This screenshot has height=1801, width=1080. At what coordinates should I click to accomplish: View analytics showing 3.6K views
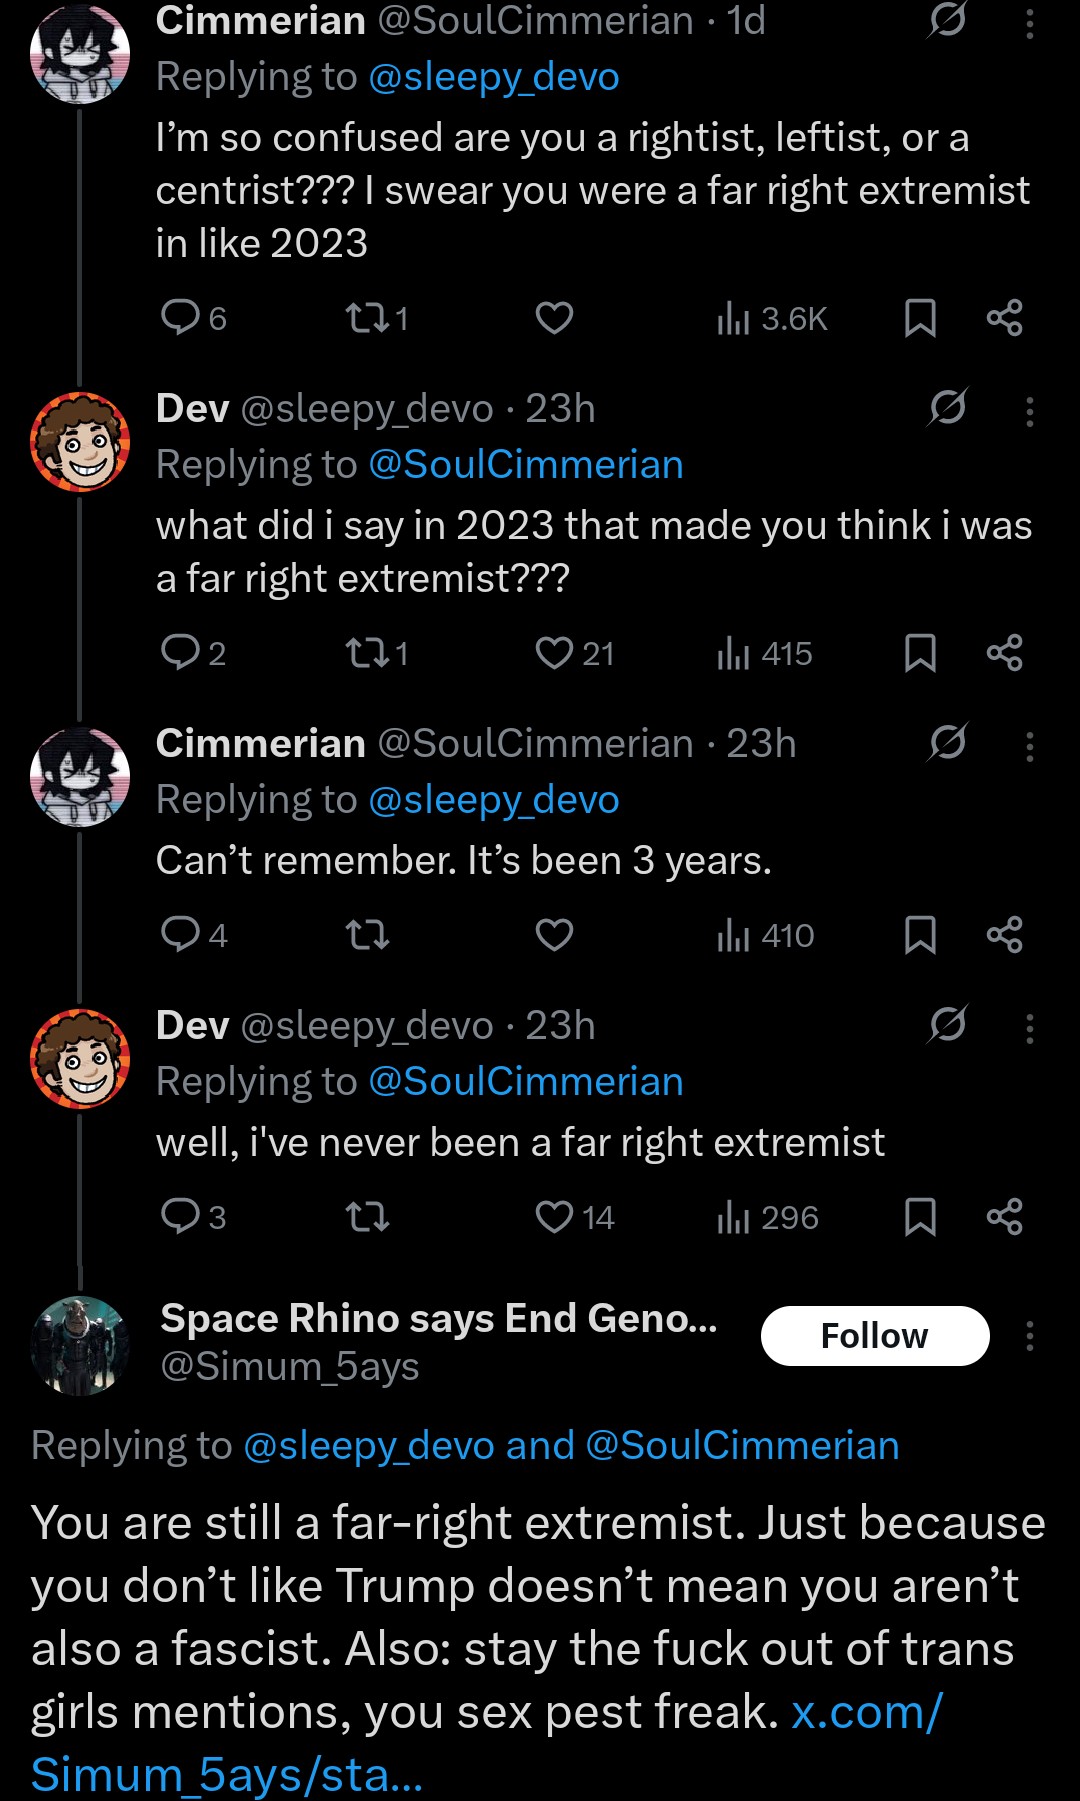[772, 318]
